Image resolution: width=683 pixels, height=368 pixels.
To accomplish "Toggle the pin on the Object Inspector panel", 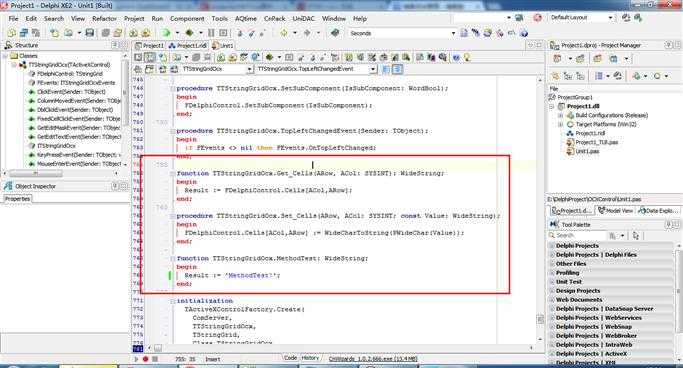I will pyautogui.click(x=115, y=186).
